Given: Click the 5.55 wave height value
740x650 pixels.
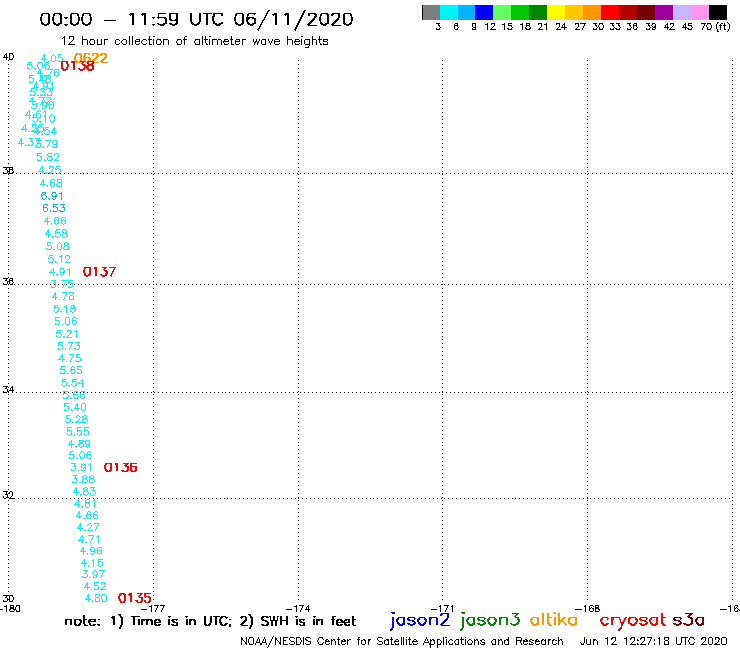Looking at the screenshot, I should click(x=78, y=431).
